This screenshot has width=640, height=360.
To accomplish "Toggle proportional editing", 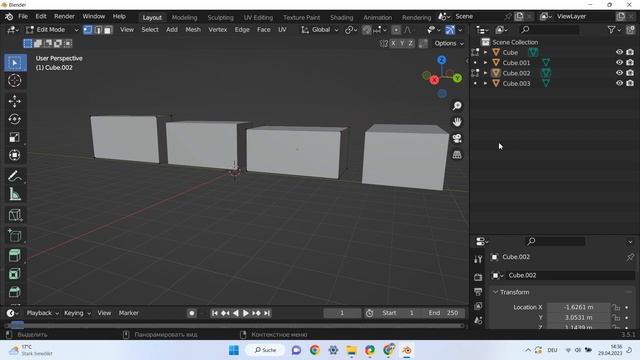I will [396, 30].
